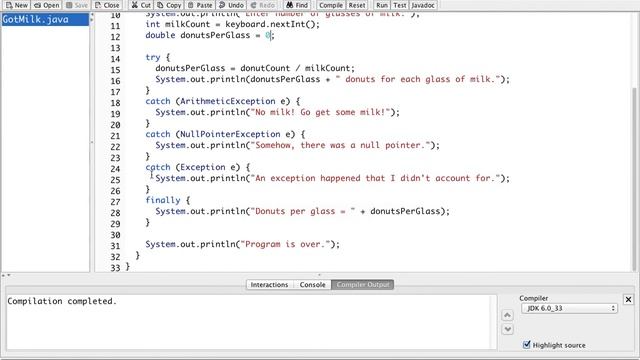Click the "Somehow, there was a null pointer." string
Image resolution: width=640 pixels, height=360 pixels.
340,145
